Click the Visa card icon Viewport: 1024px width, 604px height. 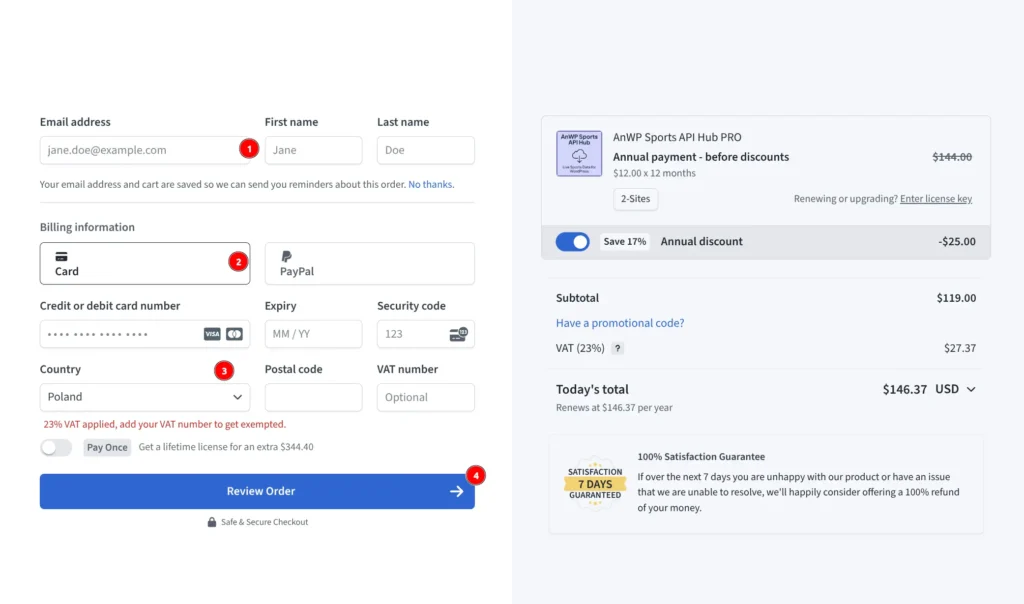(212, 334)
